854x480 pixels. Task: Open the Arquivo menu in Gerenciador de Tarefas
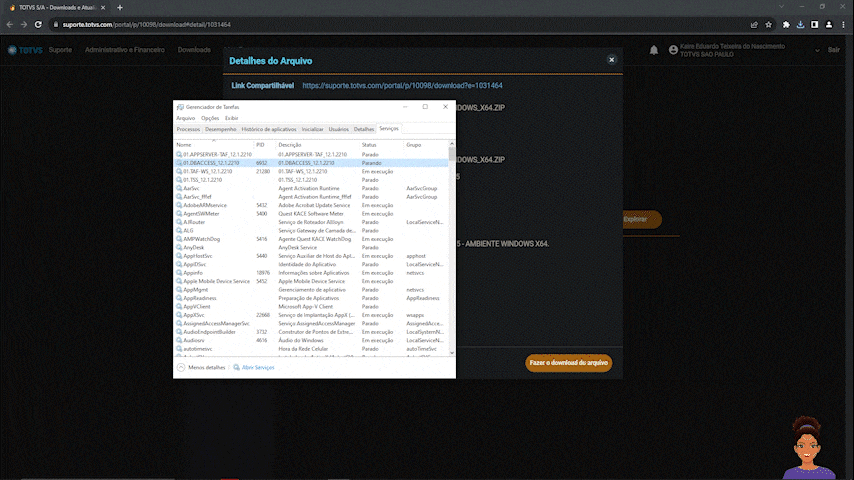coord(185,118)
